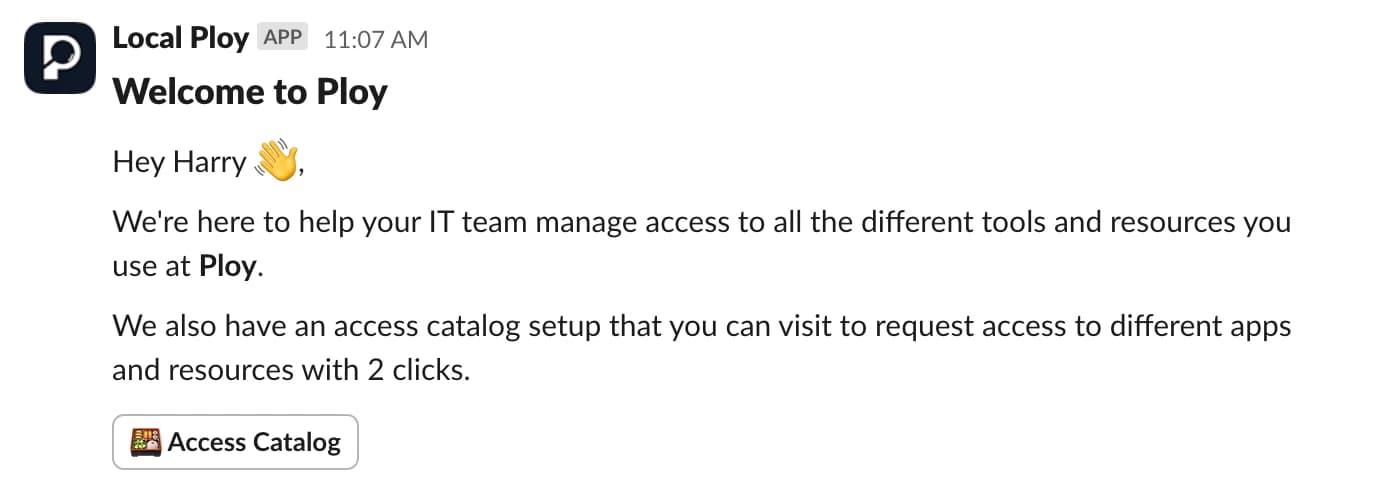Click the 11:07 AM message timestamp
The width and height of the screenshot is (1396, 494).
[x=376, y=41]
